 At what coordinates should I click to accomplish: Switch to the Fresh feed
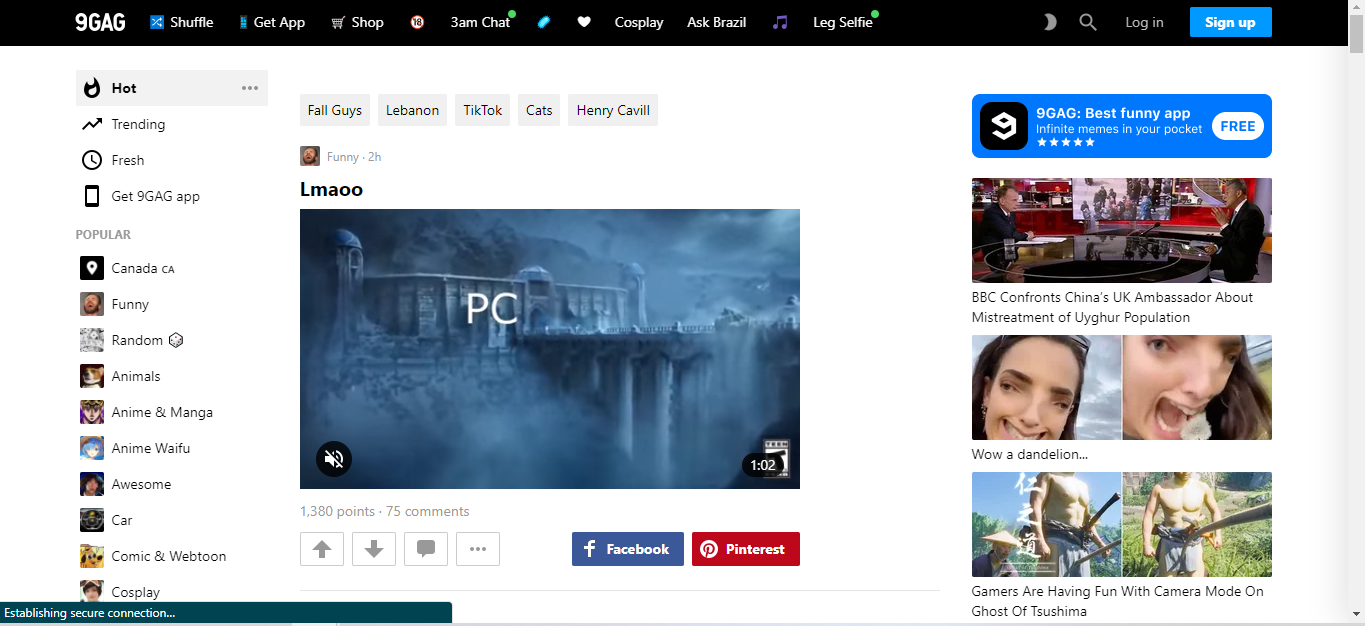172,160
